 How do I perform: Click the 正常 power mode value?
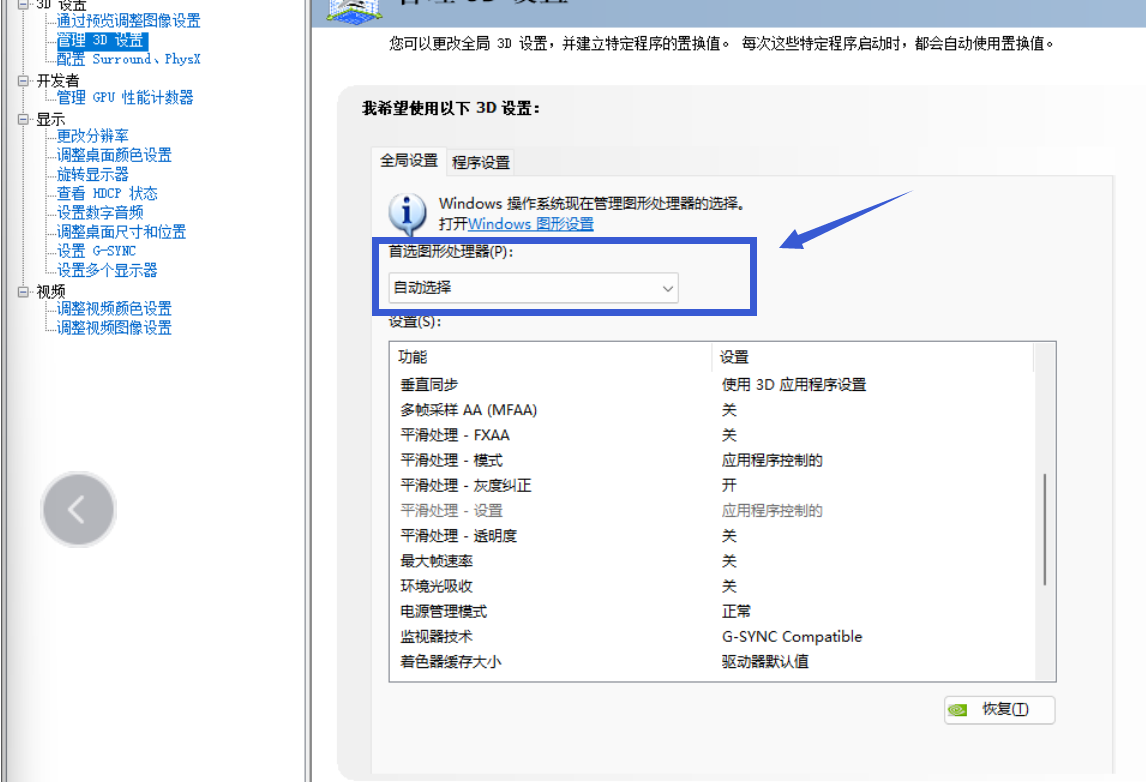click(x=736, y=612)
